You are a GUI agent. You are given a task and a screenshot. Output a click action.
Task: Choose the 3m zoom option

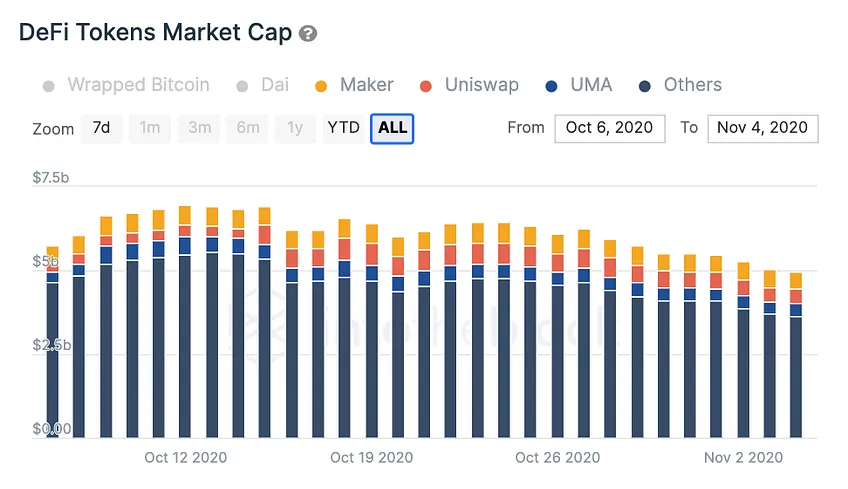(200, 128)
